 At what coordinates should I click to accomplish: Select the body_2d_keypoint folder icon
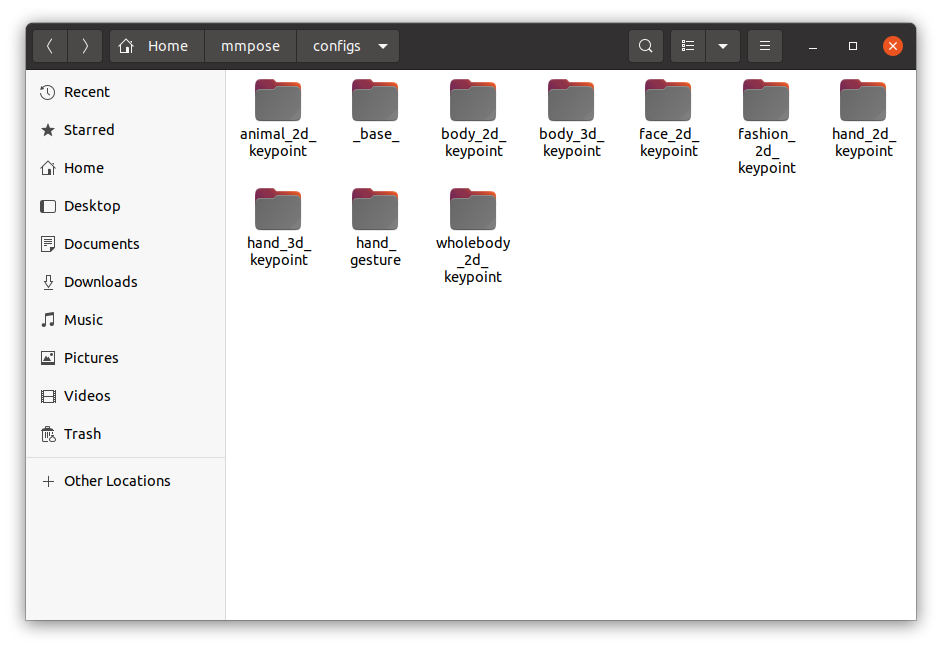pos(473,100)
